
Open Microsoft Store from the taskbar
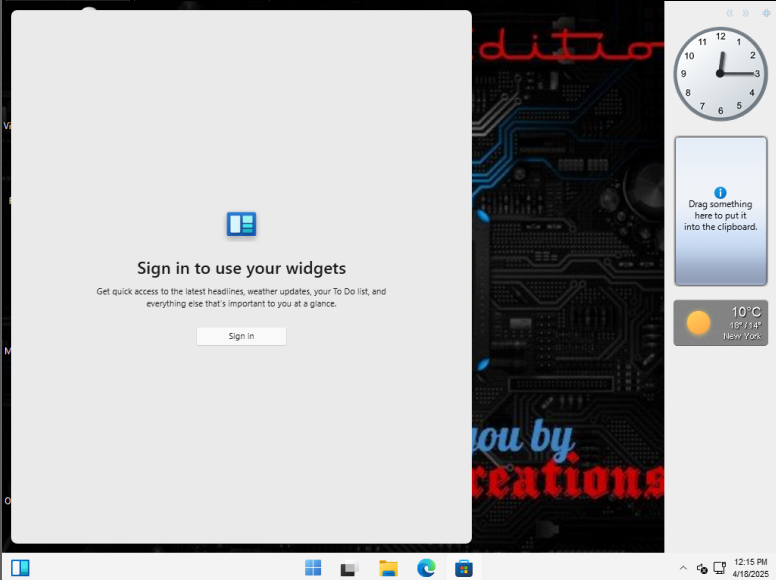464,568
